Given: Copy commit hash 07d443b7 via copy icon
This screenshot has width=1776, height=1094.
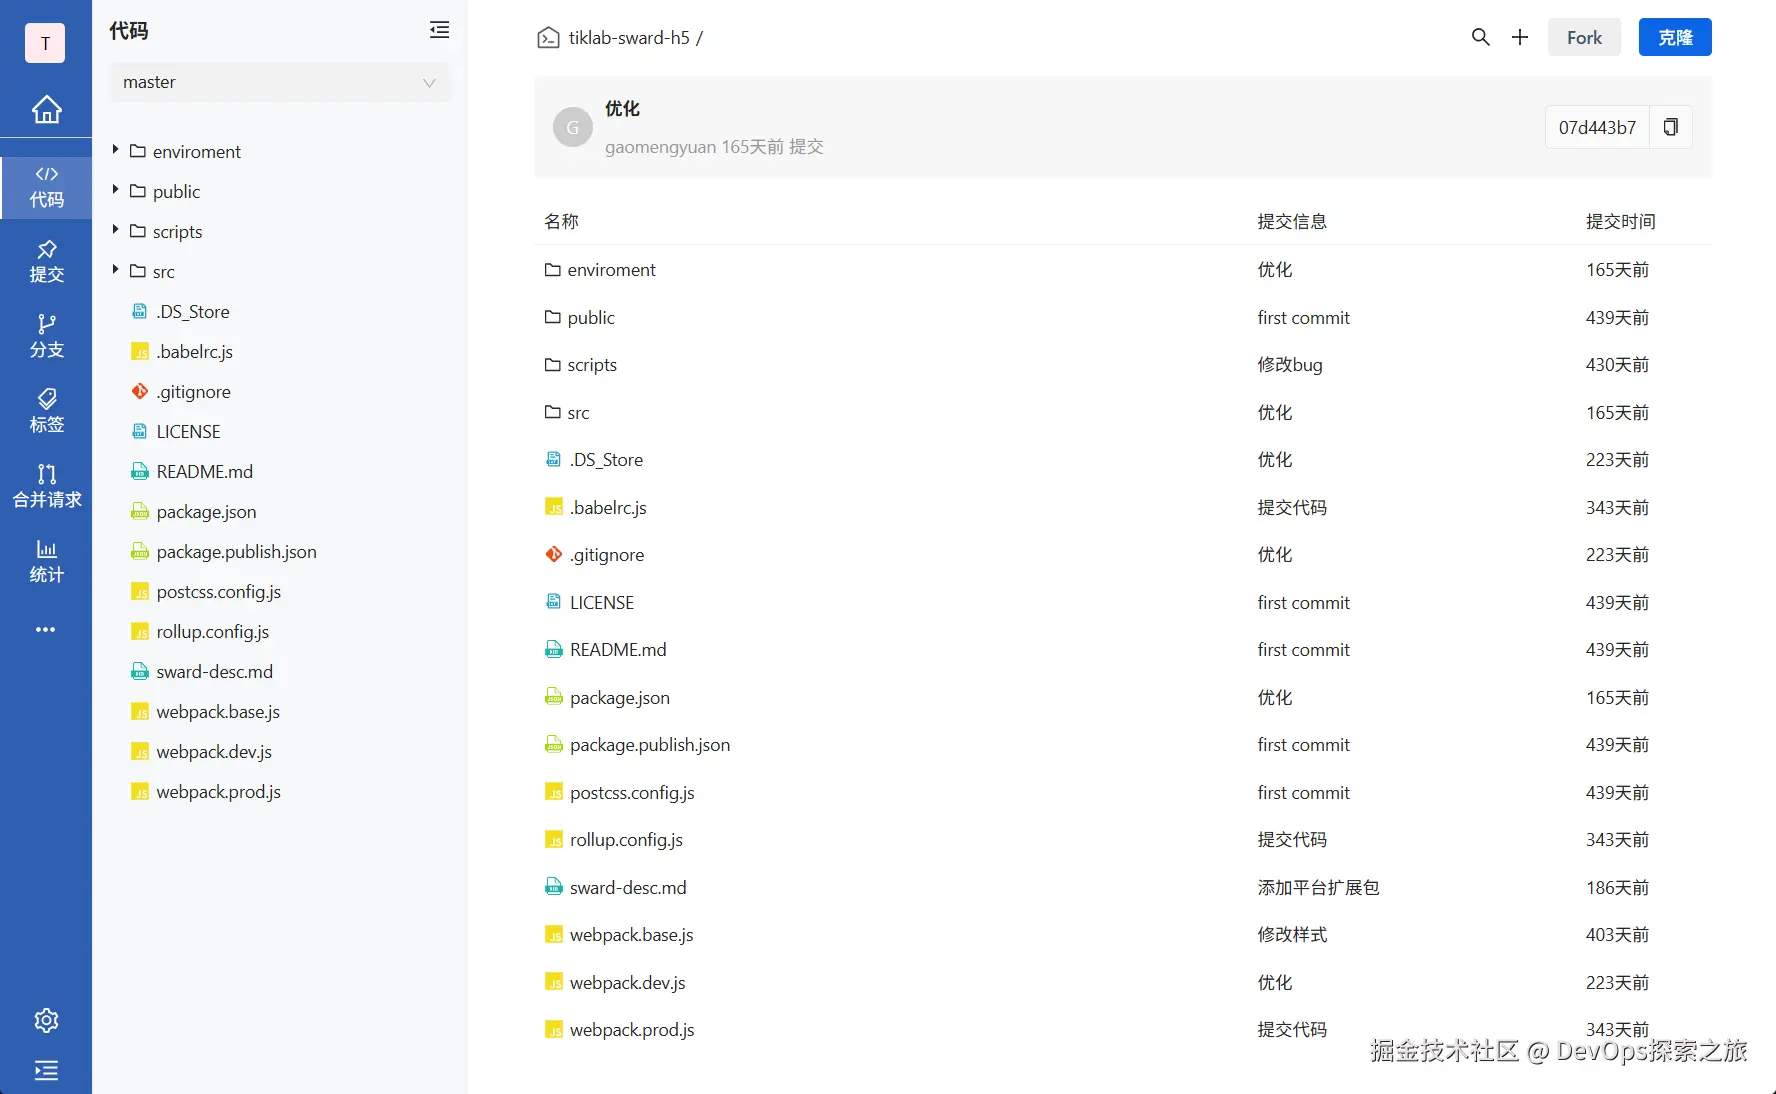Looking at the screenshot, I should tap(1670, 127).
